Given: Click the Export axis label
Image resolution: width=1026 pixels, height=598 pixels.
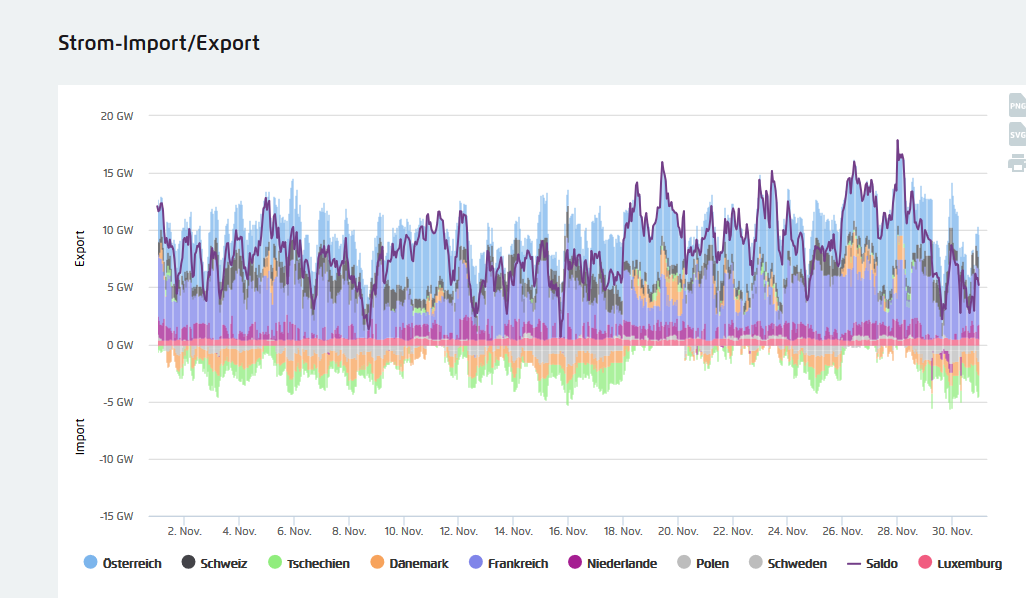Looking at the screenshot, I should click(80, 248).
